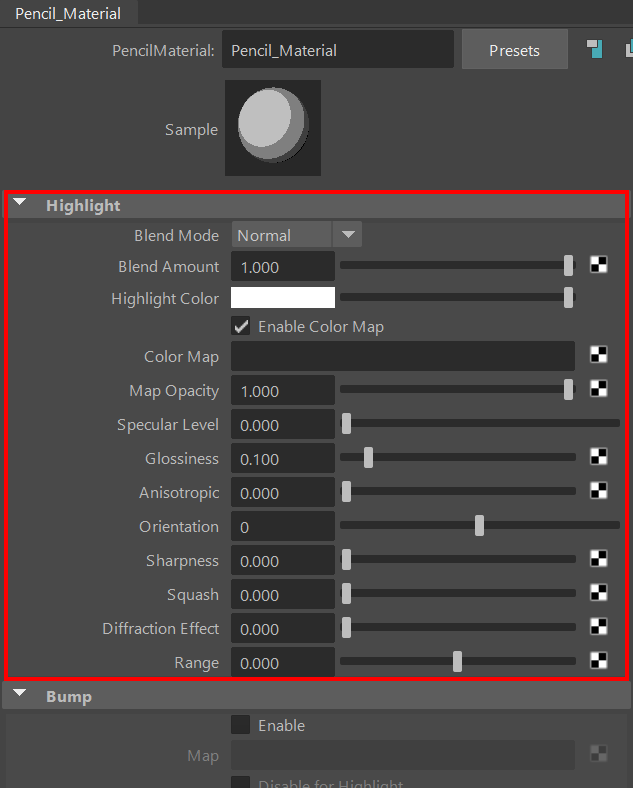Click the material Sample sphere preview
The image size is (633, 788).
273,128
